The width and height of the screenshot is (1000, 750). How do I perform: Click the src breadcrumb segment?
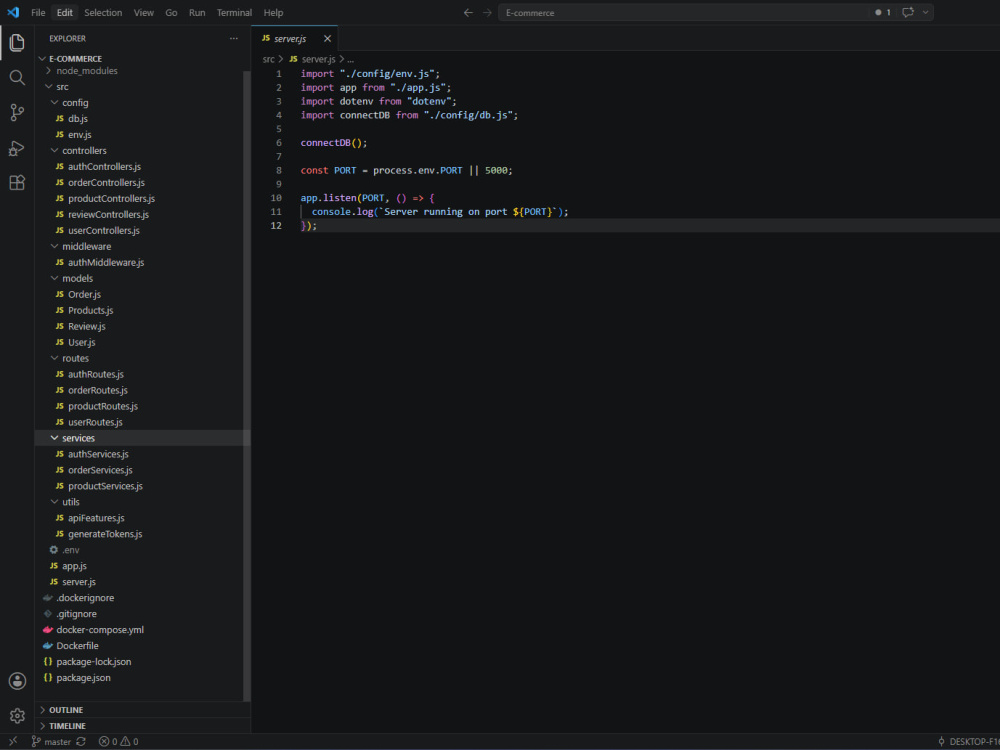pos(268,59)
